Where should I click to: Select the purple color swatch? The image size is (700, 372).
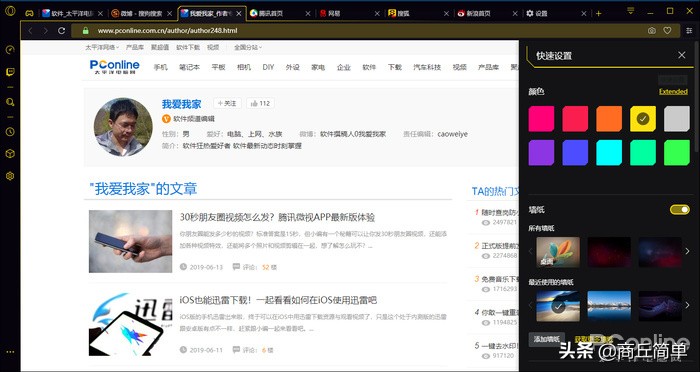pyautogui.click(x=541, y=153)
